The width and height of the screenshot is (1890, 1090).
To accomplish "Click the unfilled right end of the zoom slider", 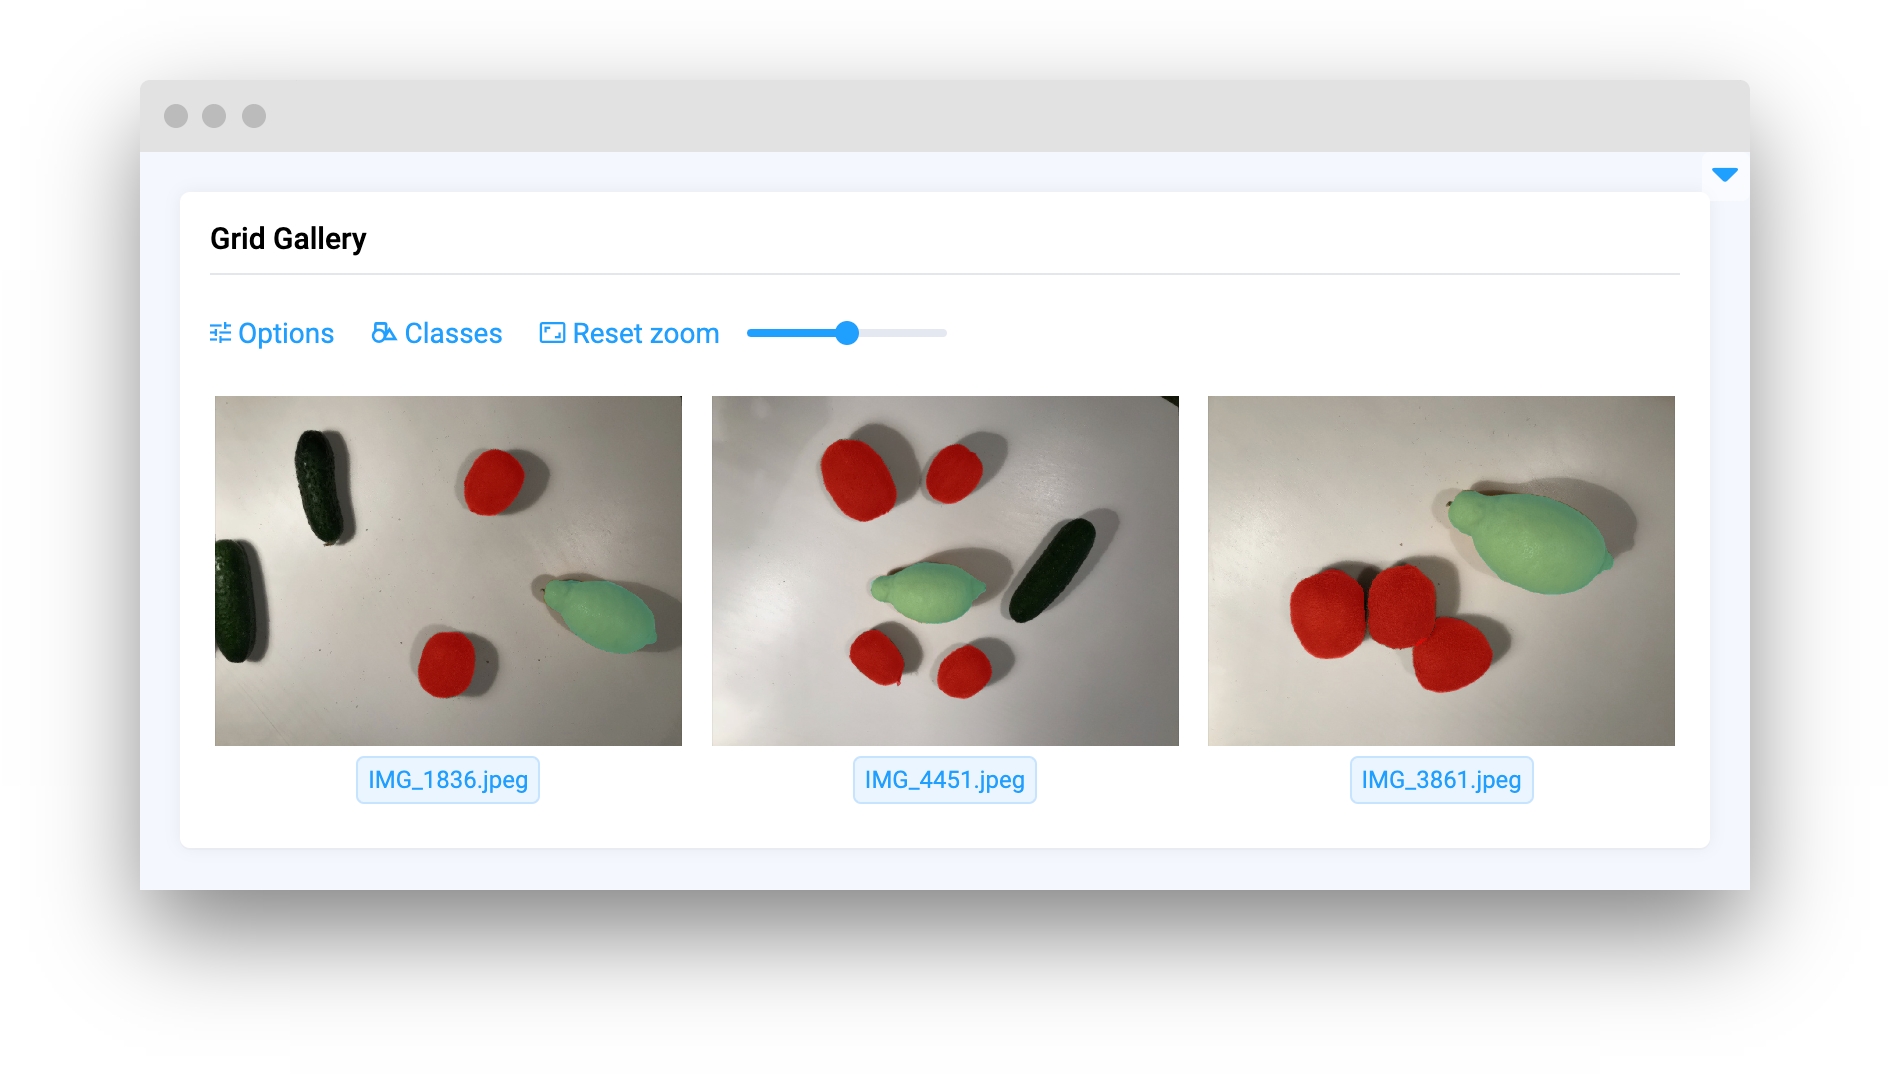I will point(903,333).
